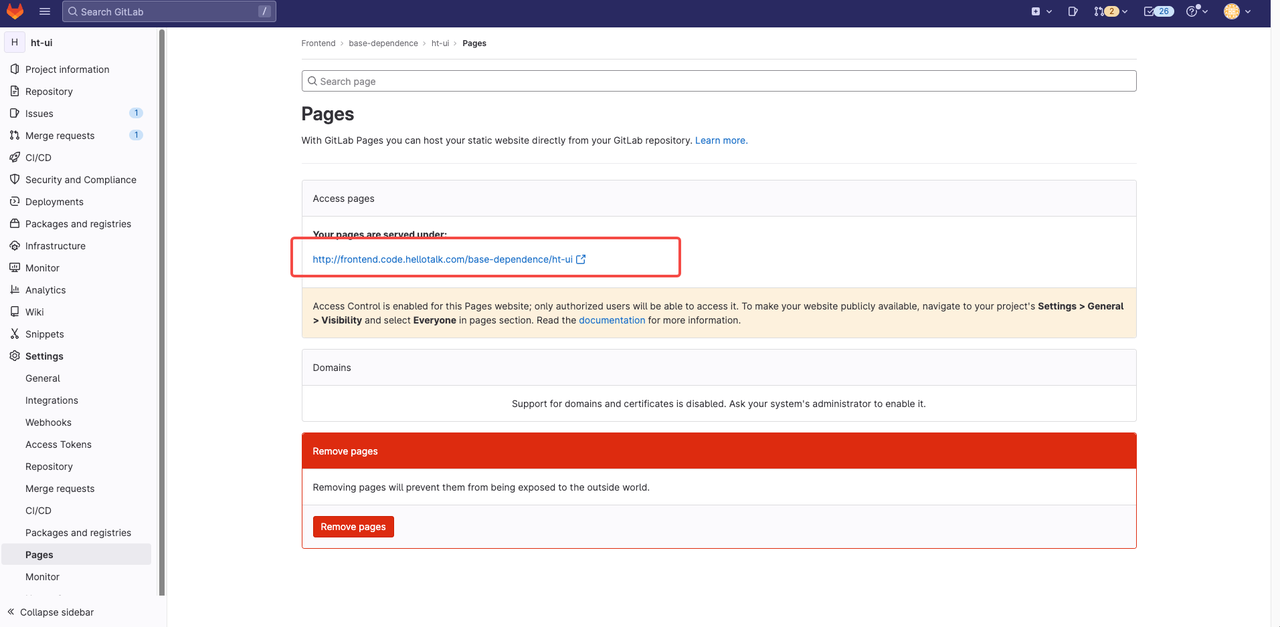Open the hamburger navigation menu
The height and width of the screenshot is (627, 1280).
point(45,12)
